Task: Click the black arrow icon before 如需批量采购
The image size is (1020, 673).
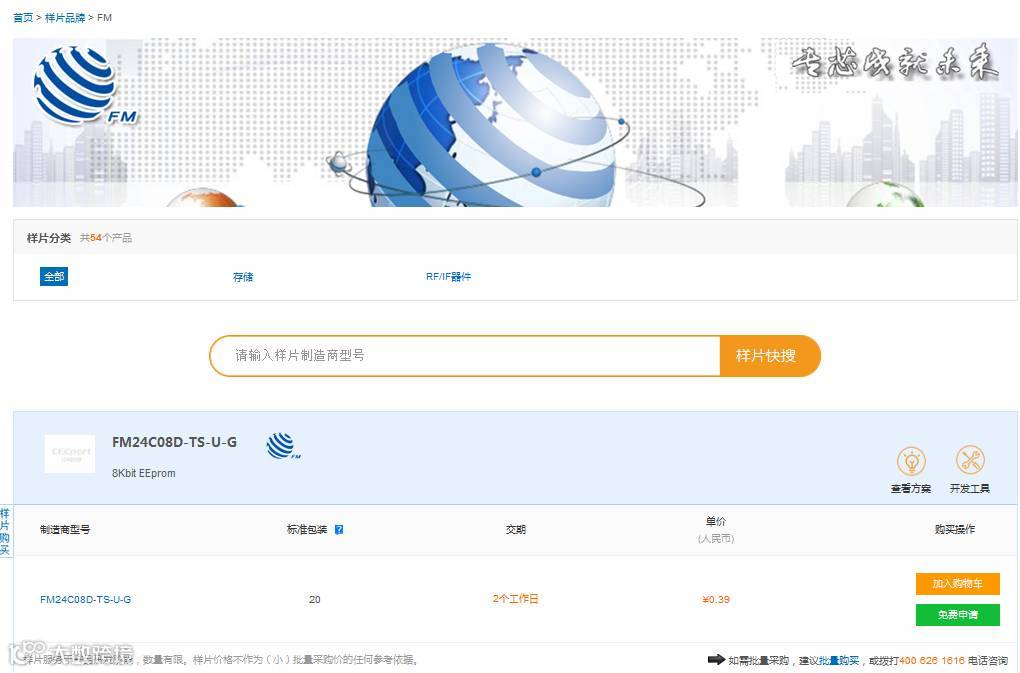Action: tap(716, 659)
